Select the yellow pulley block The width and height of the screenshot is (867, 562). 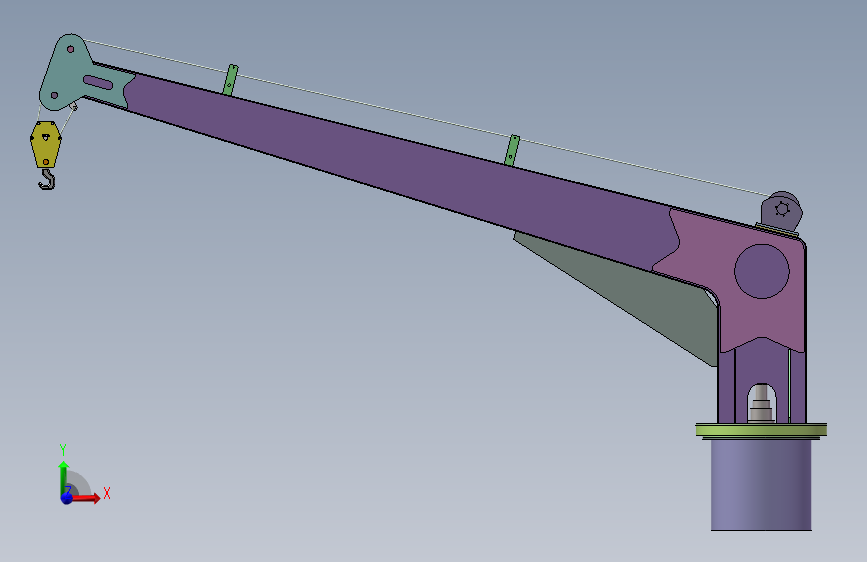pos(45,144)
